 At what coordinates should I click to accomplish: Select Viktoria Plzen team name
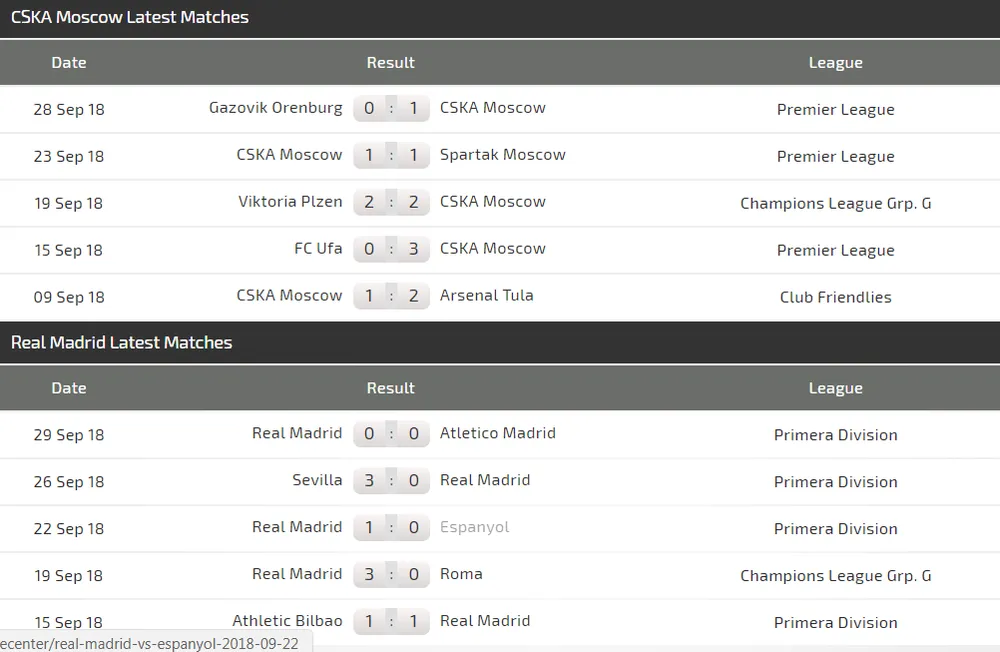[290, 202]
